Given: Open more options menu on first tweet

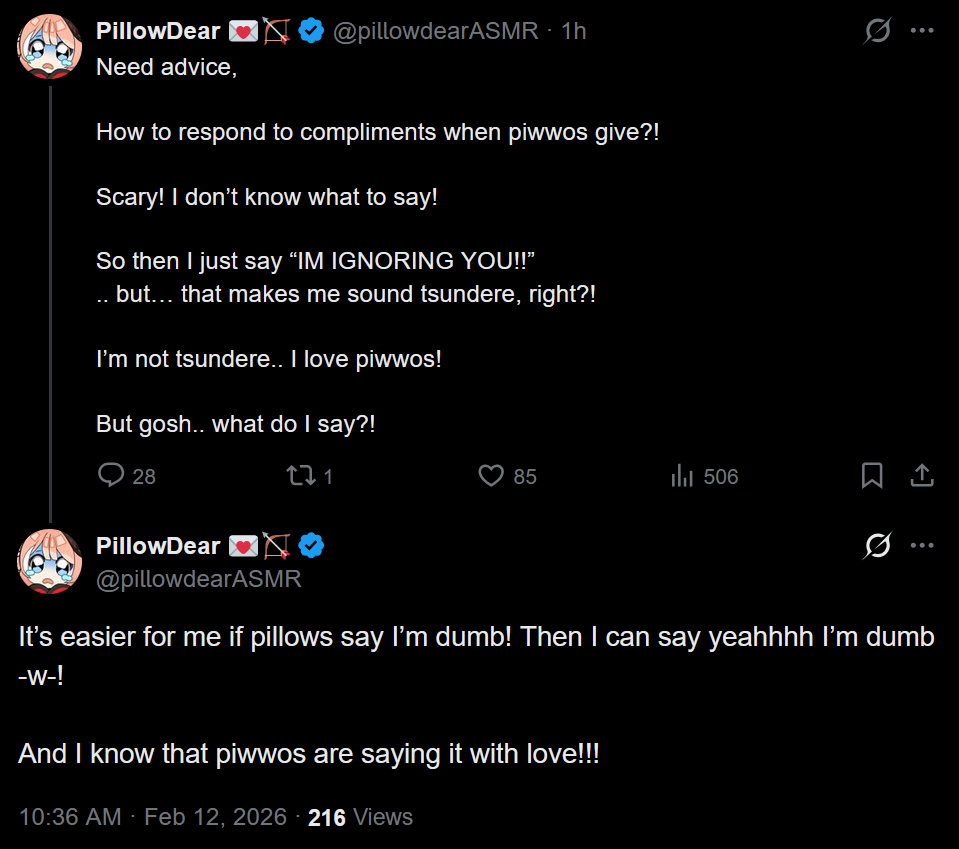Looking at the screenshot, I should pyautogui.click(x=921, y=31).
